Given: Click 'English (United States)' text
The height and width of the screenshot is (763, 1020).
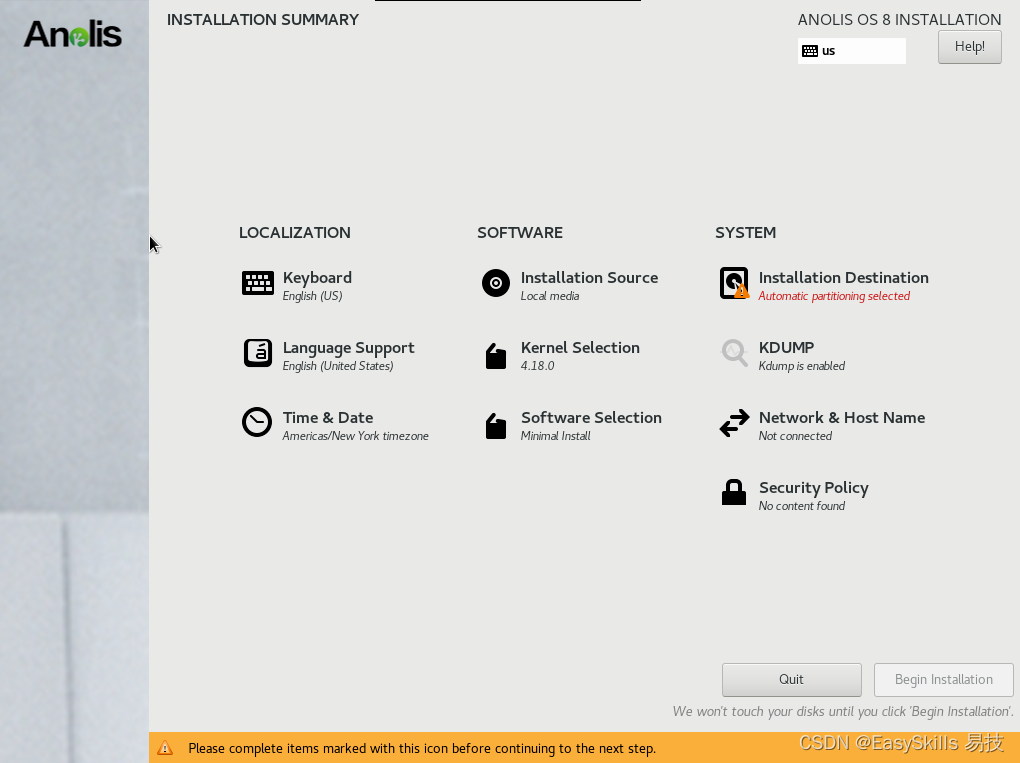Looking at the screenshot, I should (338, 366).
